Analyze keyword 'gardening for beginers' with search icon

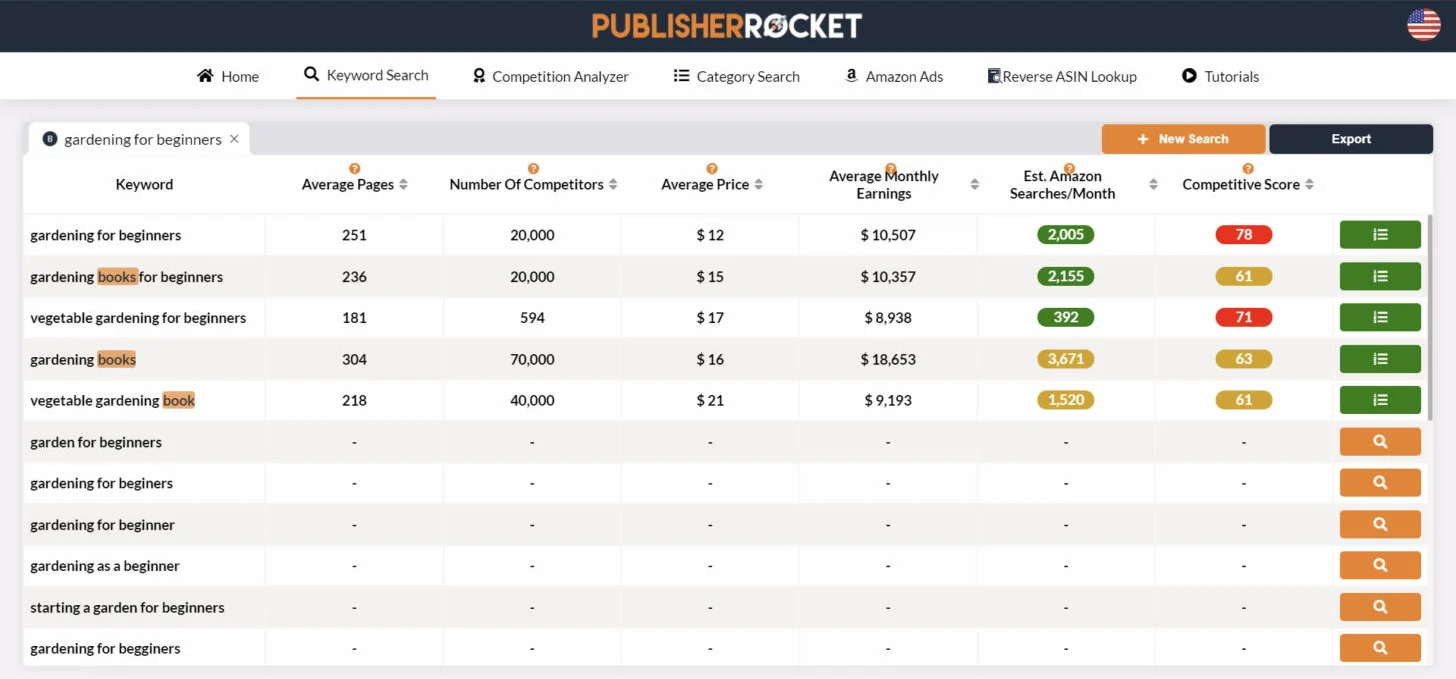point(1380,483)
